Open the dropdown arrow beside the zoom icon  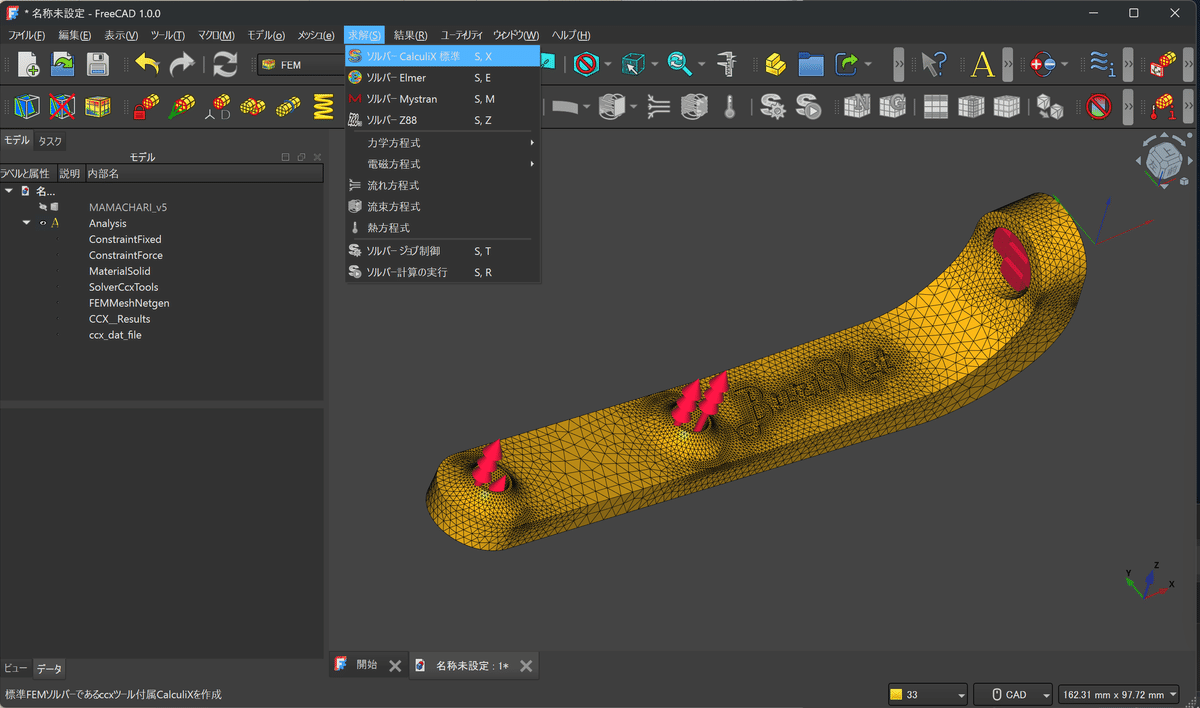tap(701, 65)
